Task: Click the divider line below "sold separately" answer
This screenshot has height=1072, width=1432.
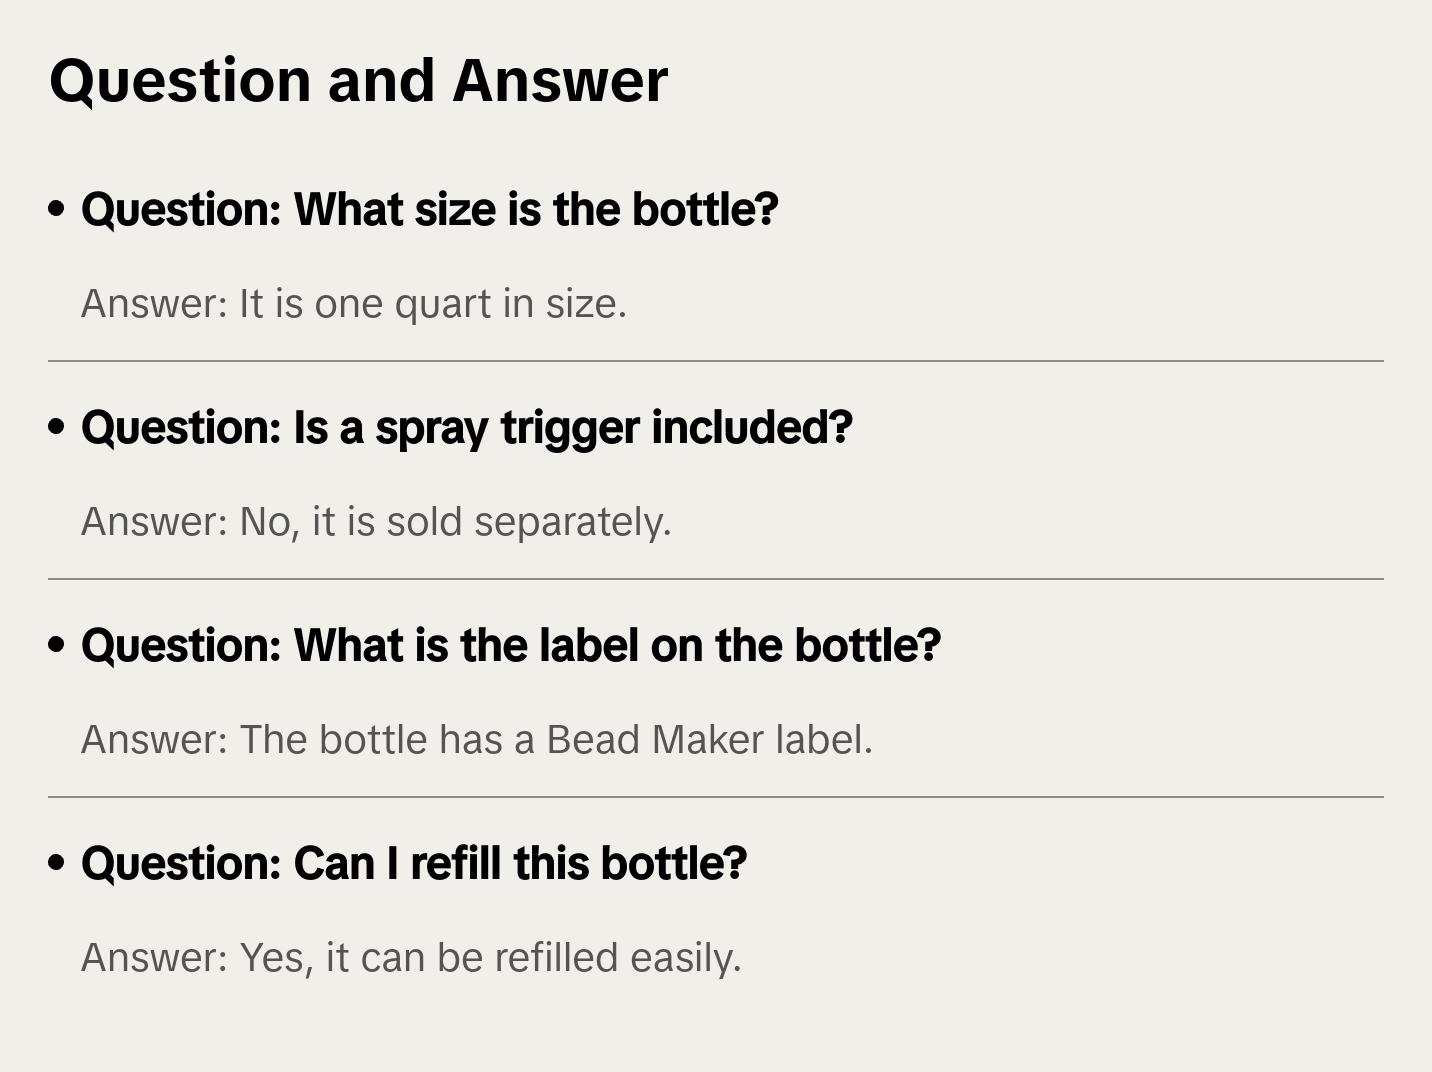Action: 715,579
